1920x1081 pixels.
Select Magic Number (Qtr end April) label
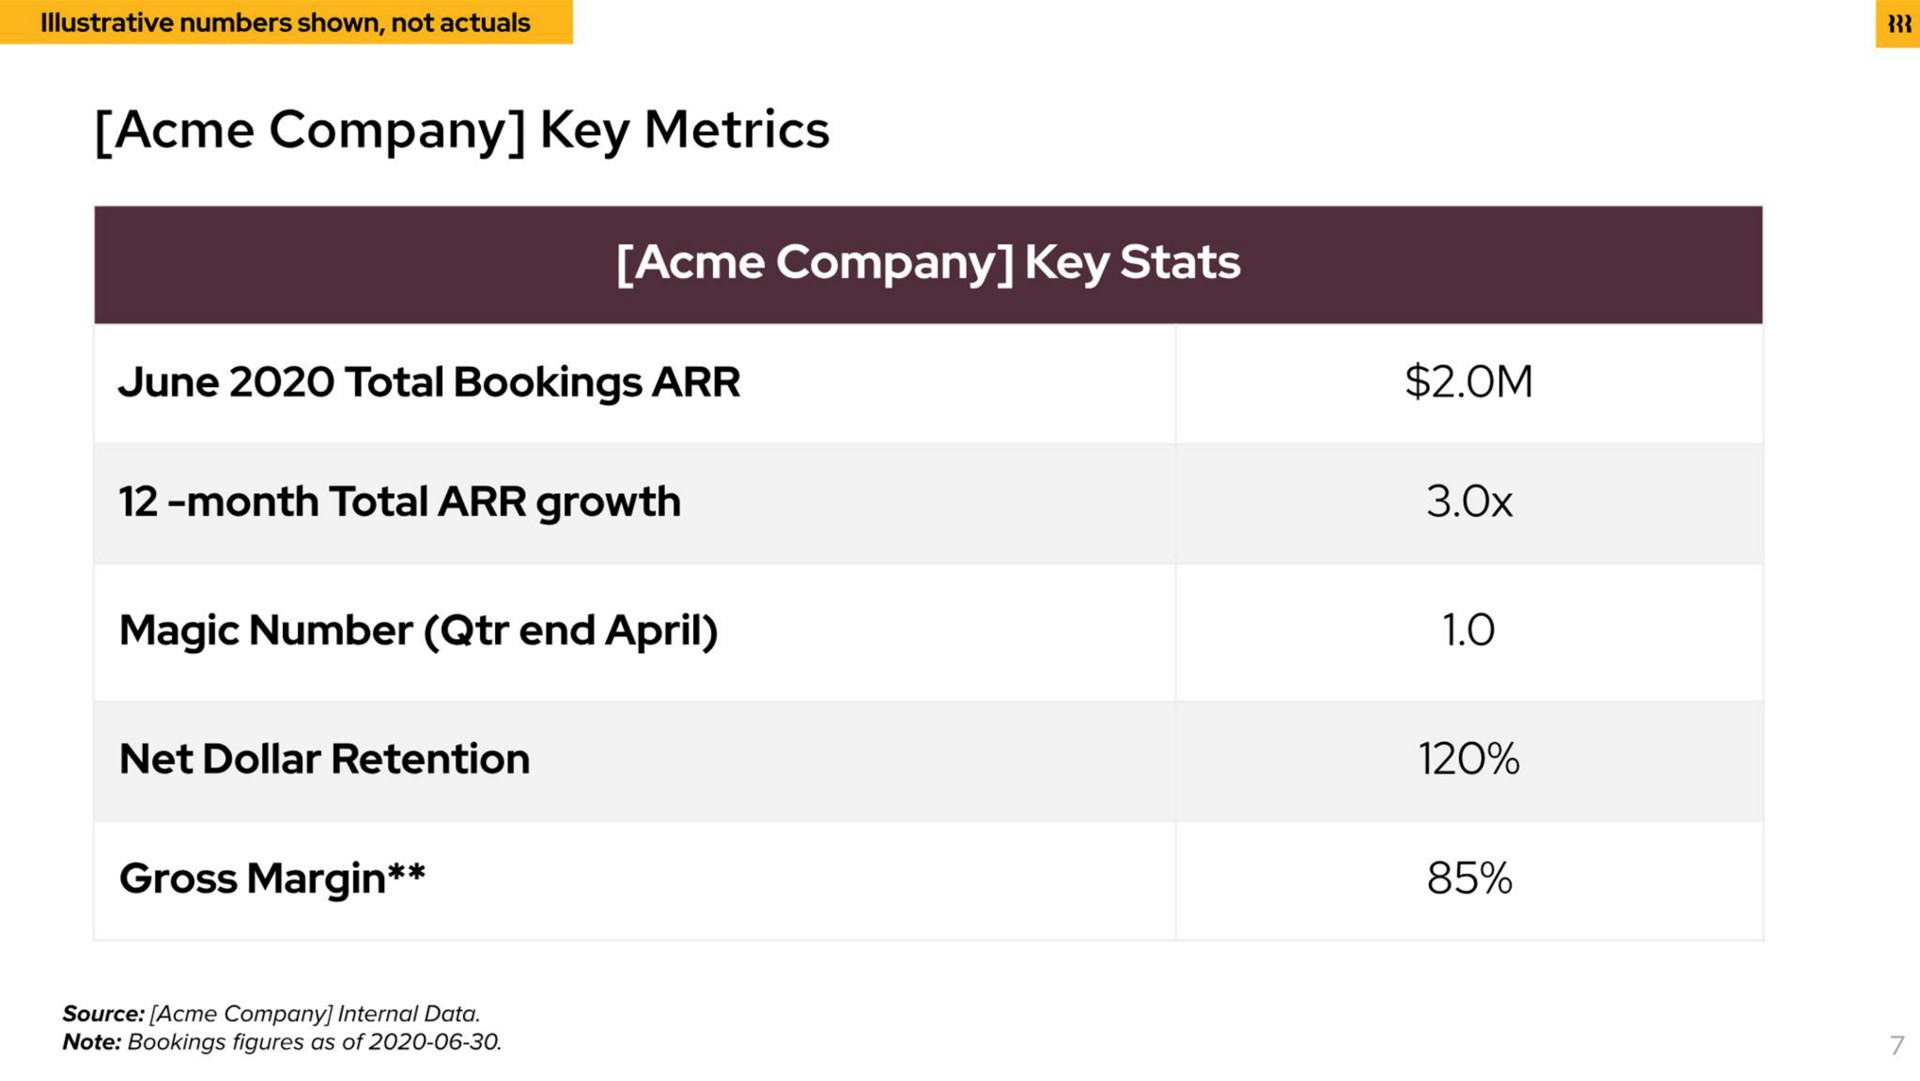click(418, 632)
